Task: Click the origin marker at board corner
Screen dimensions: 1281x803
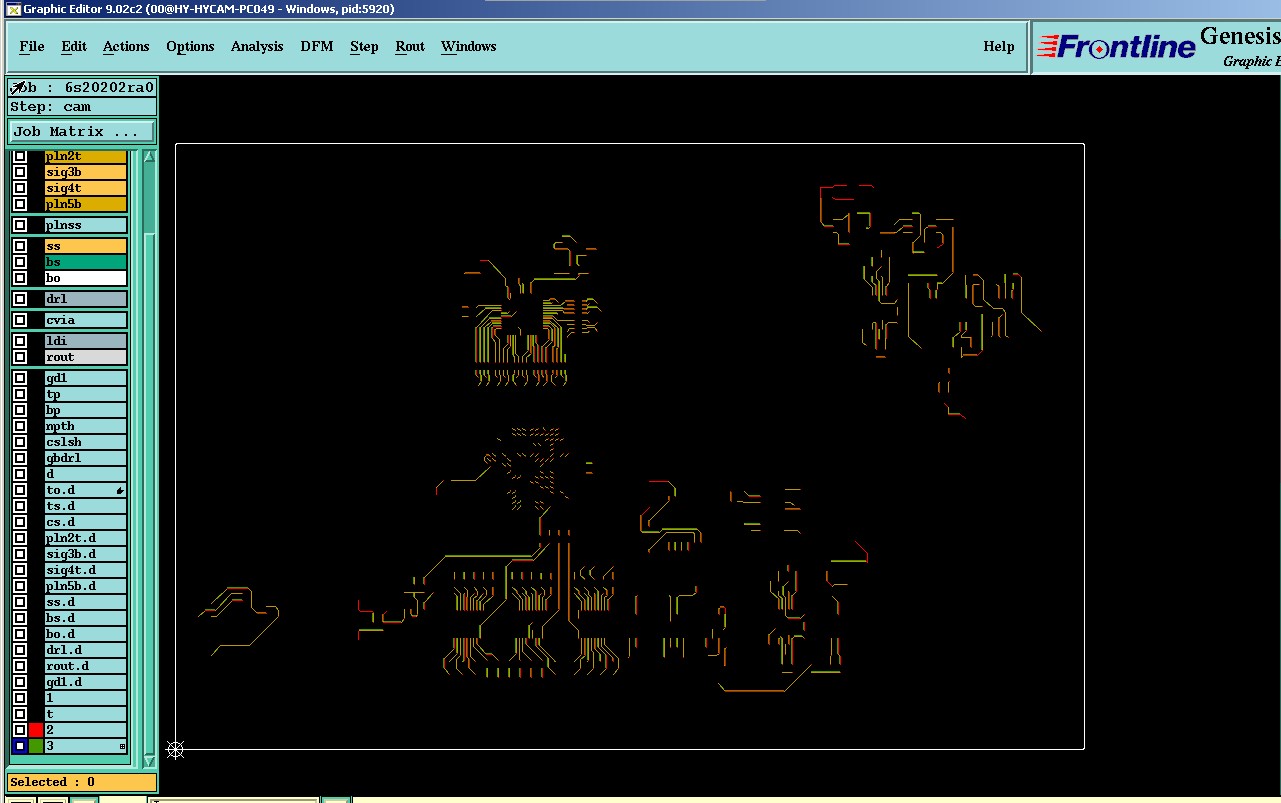Action: click(x=175, y=749)
